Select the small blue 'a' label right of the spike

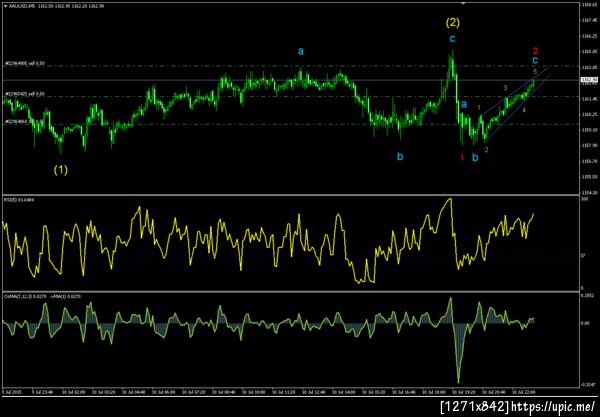[x=464, y=104]
